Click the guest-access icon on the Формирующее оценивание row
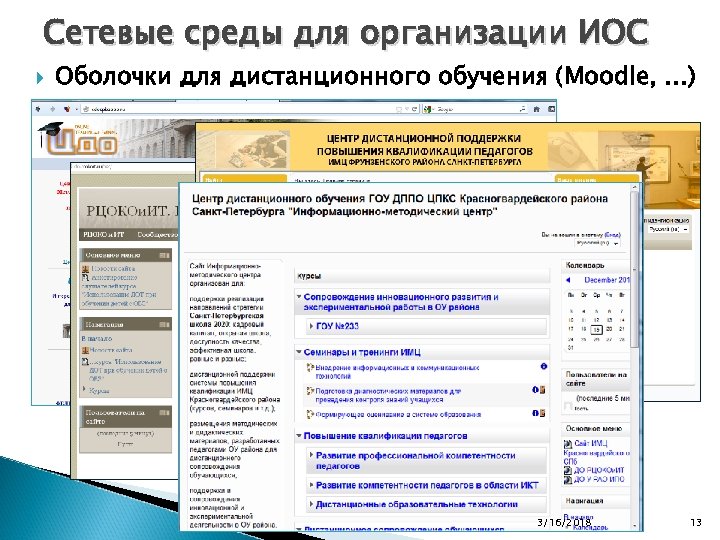Screen dimensions: 720x540 point(542,413)
